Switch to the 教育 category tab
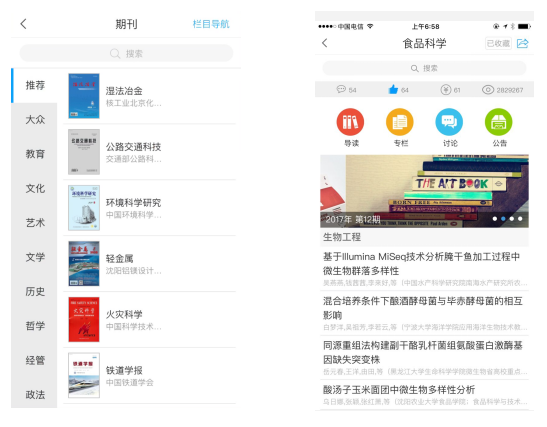547x427 pixels. point(35,154)
